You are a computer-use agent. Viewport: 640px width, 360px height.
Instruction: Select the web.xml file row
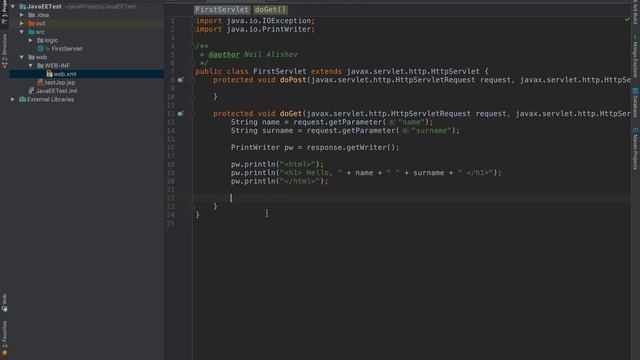point(87,74)
